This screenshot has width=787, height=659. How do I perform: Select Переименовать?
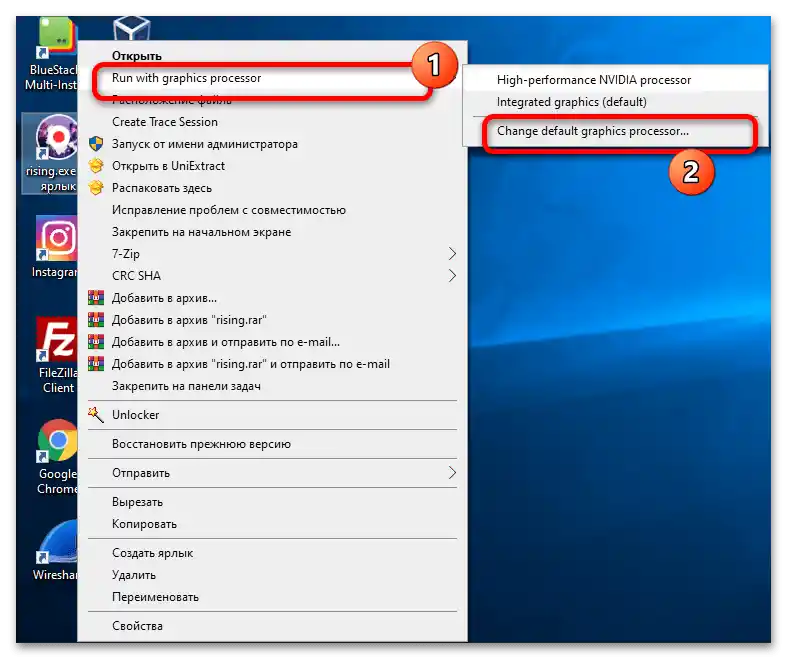[x=272, y=597]
